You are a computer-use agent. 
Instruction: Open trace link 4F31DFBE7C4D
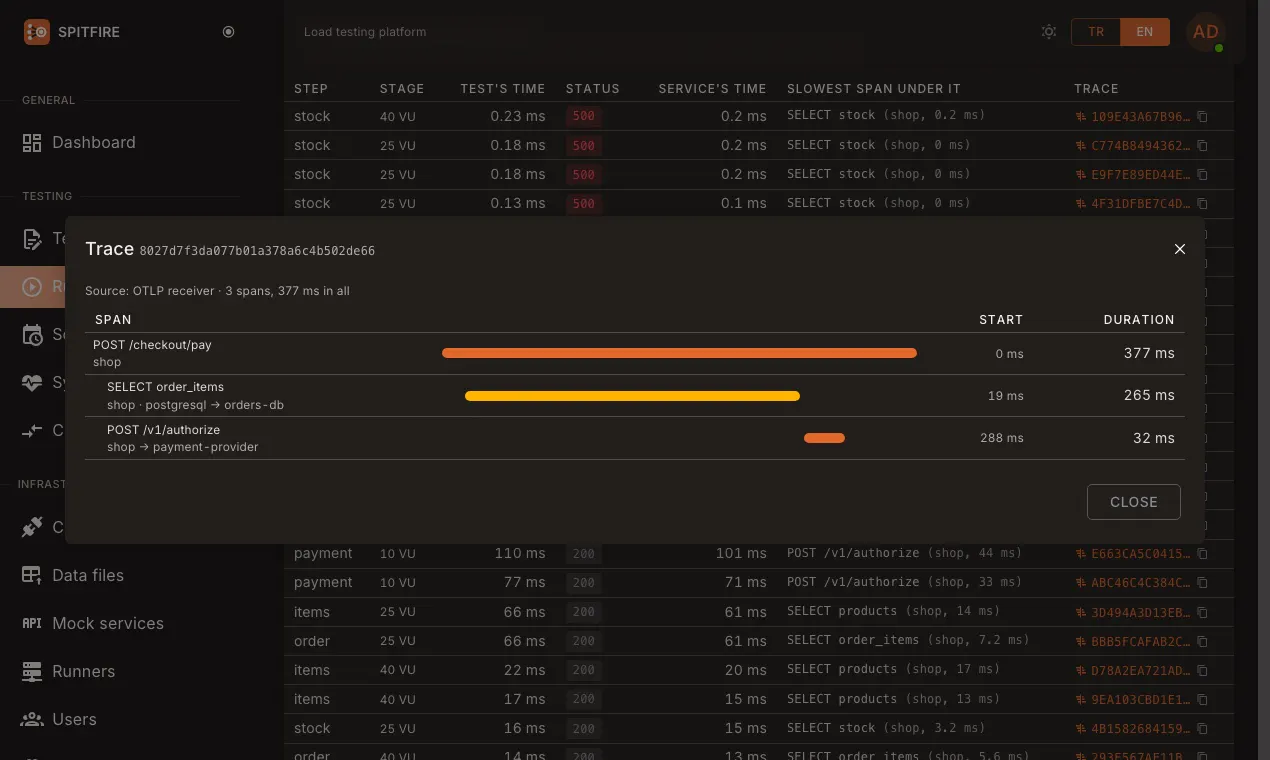point(1134,204)
